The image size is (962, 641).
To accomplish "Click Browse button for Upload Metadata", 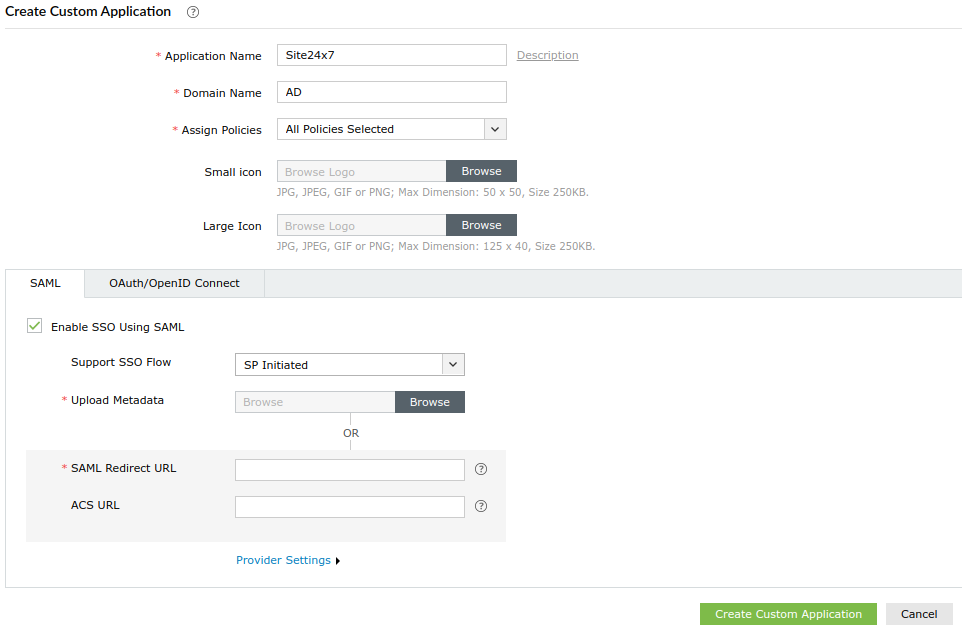I will click(429, 402).
